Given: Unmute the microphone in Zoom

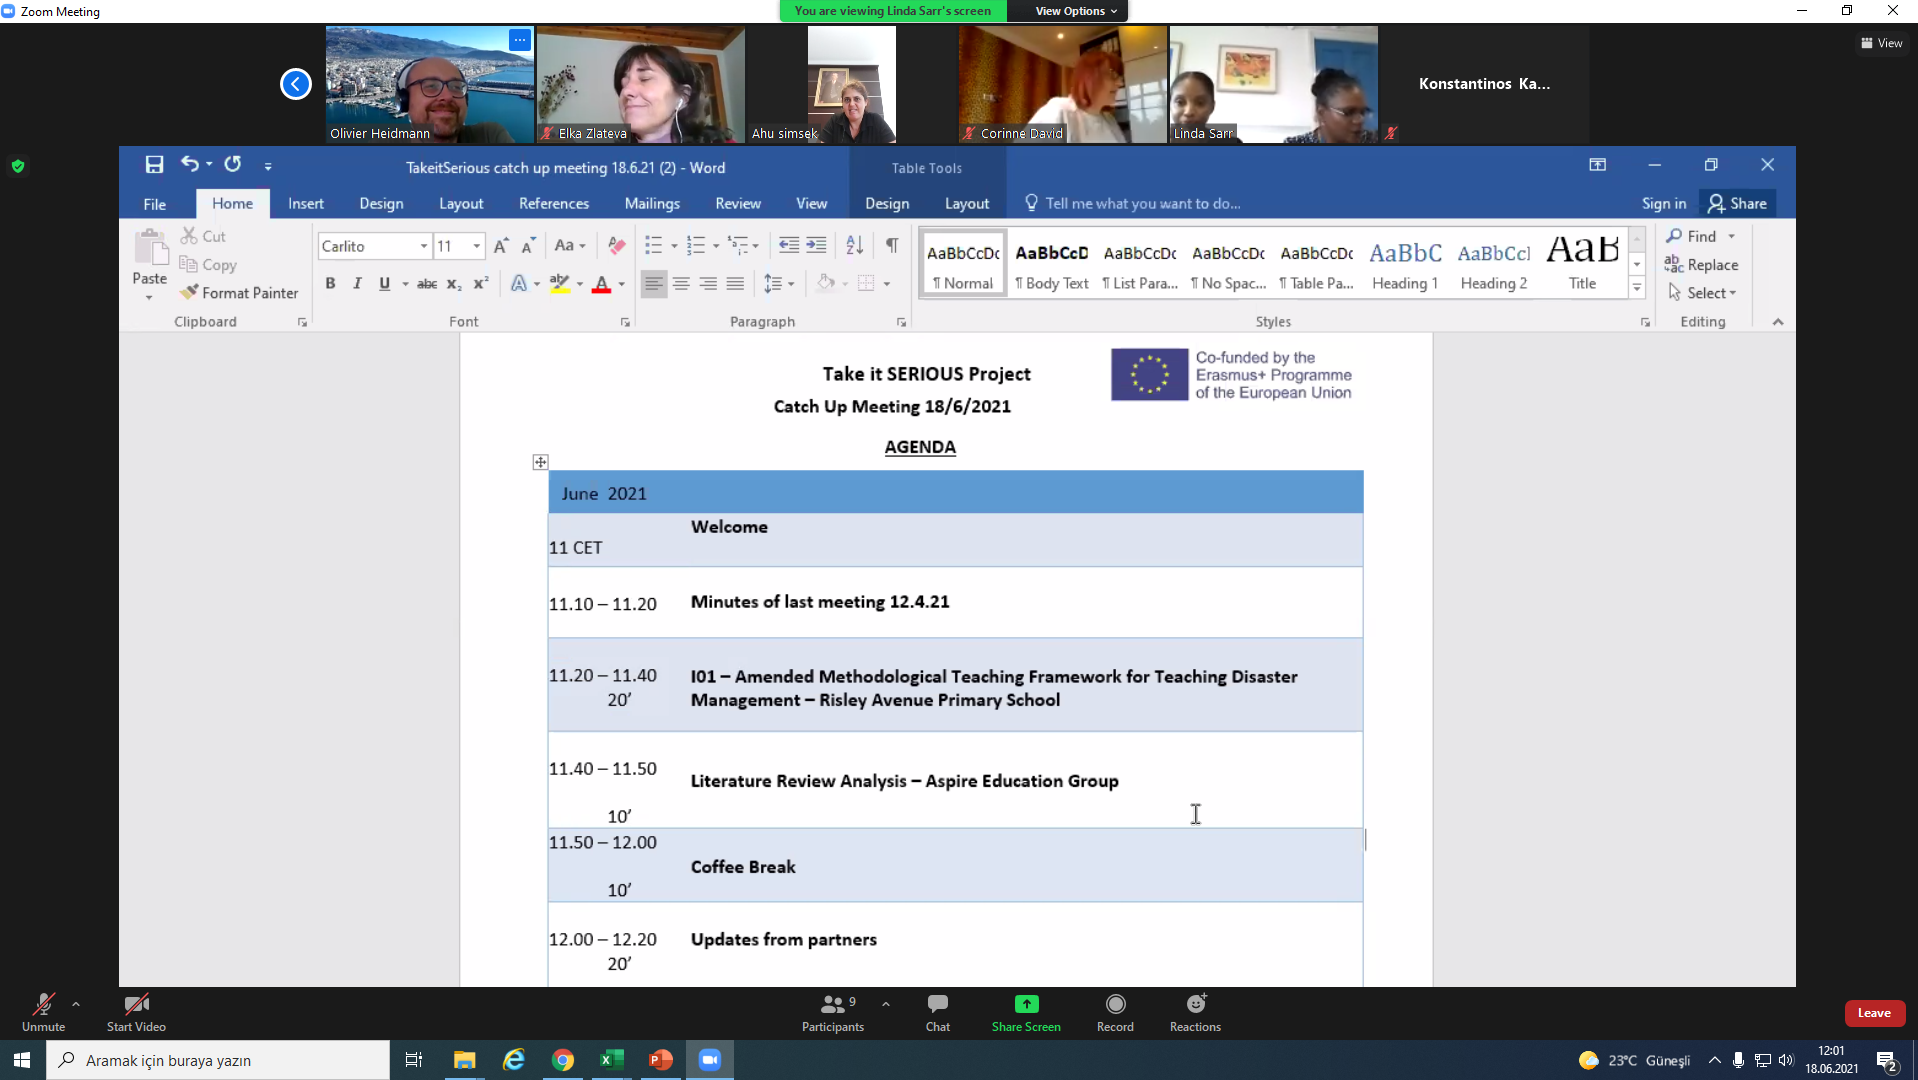Looking at the screenshot, I should [x=43, y=1012].
